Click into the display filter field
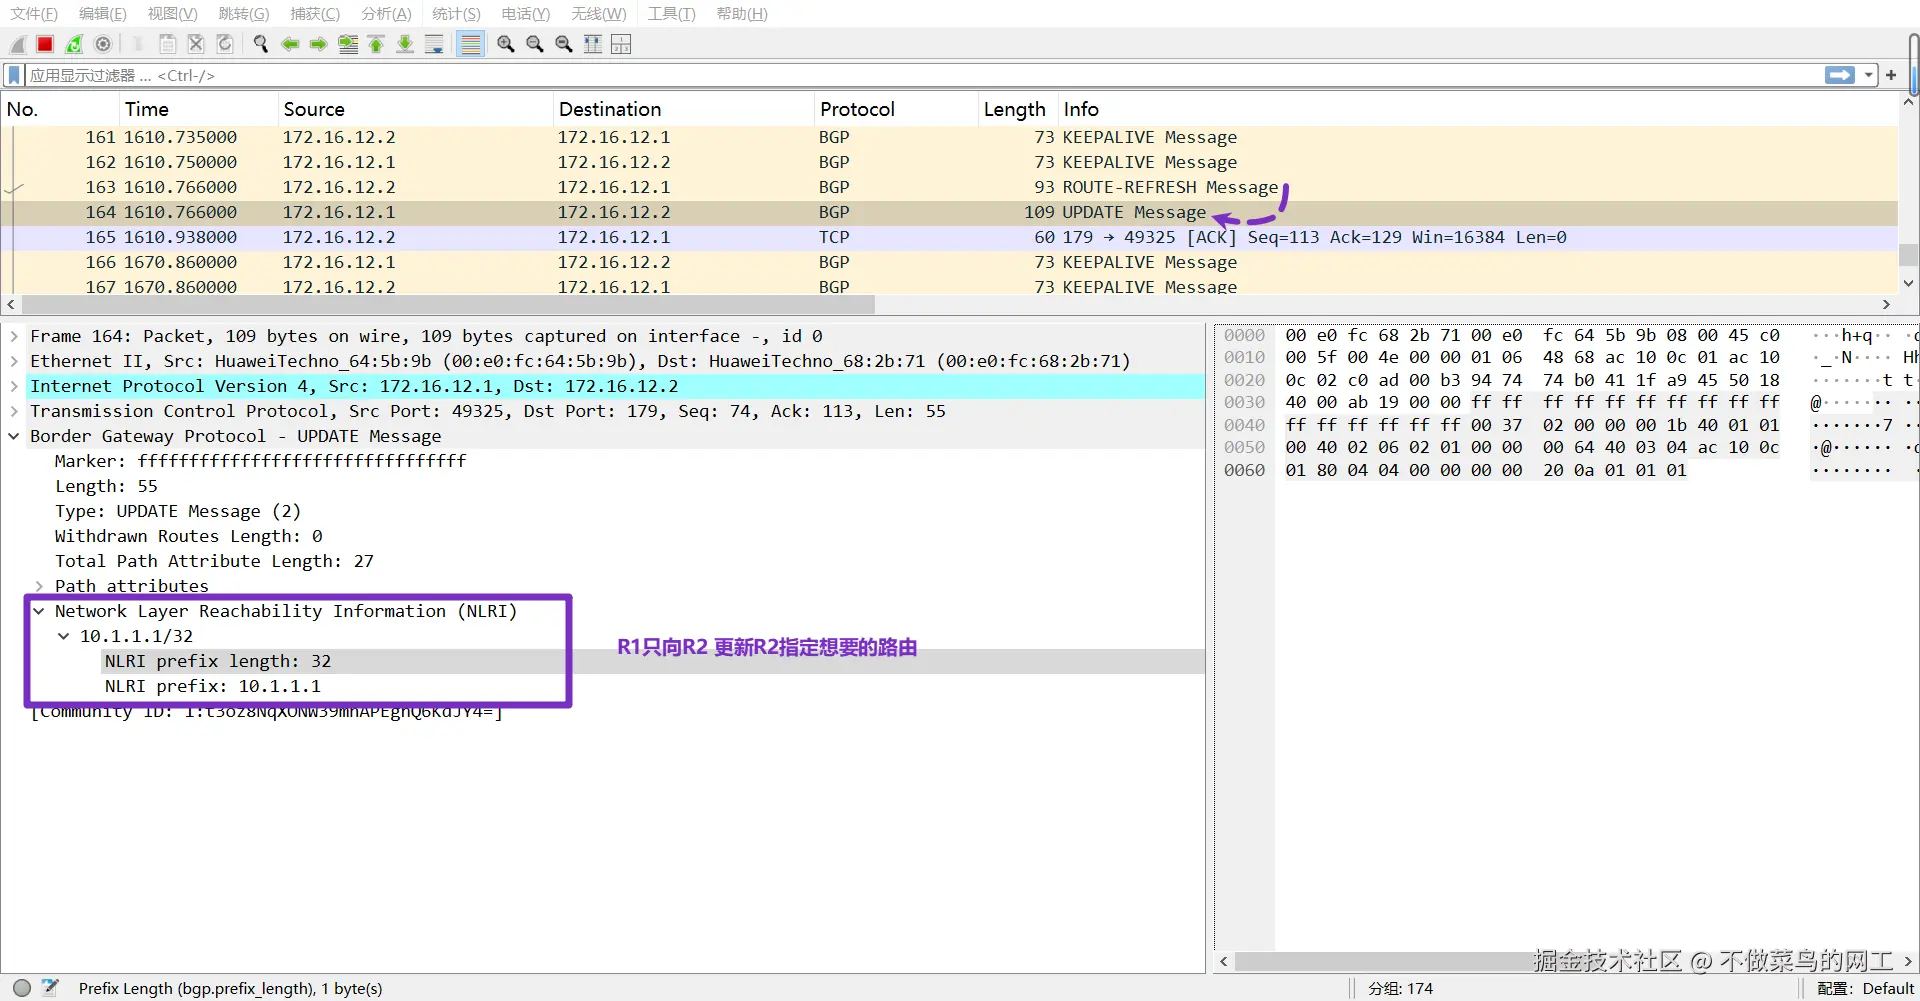 [x=920, y=75]
